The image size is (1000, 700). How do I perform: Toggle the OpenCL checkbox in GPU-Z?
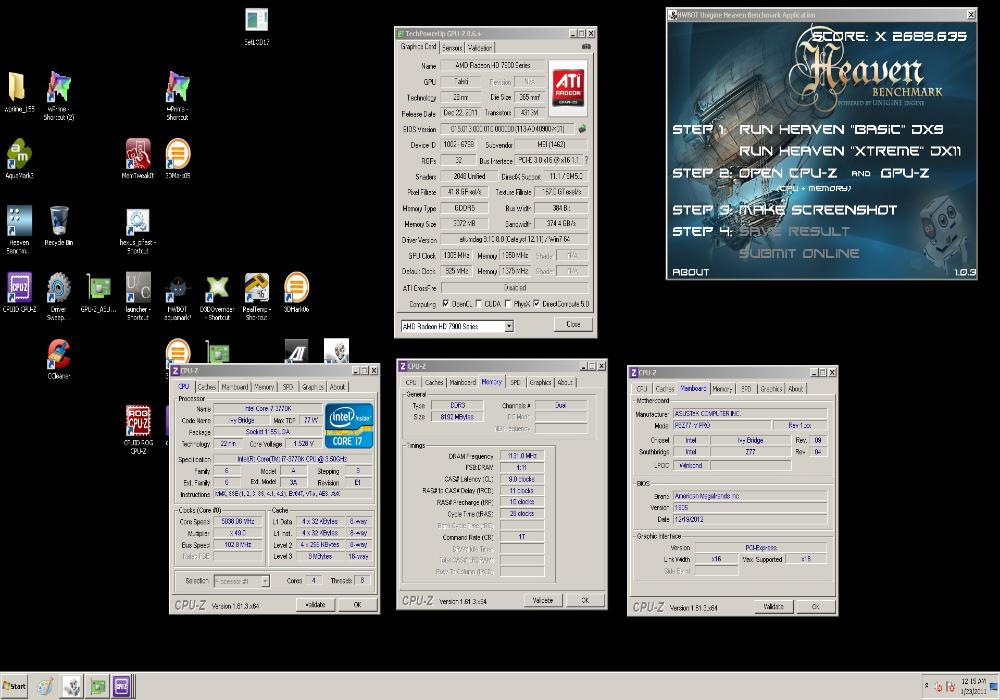click(x=445, y=304)
